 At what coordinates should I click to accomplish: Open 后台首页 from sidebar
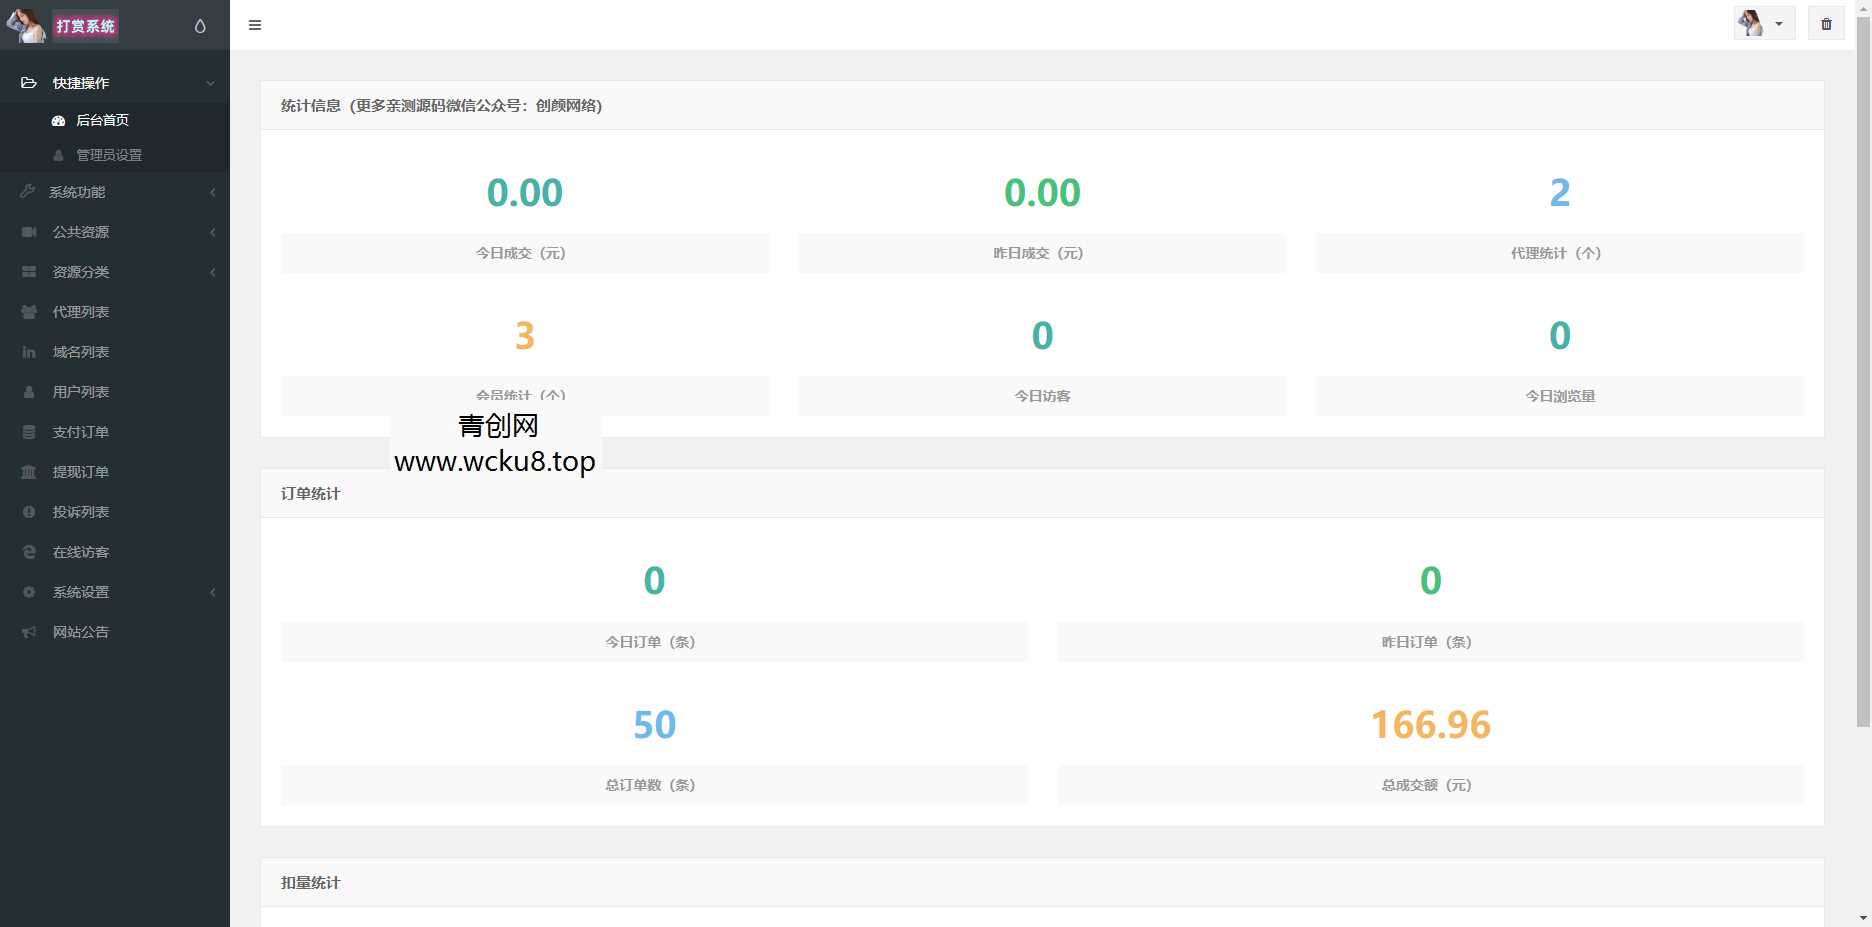point(102,120)
